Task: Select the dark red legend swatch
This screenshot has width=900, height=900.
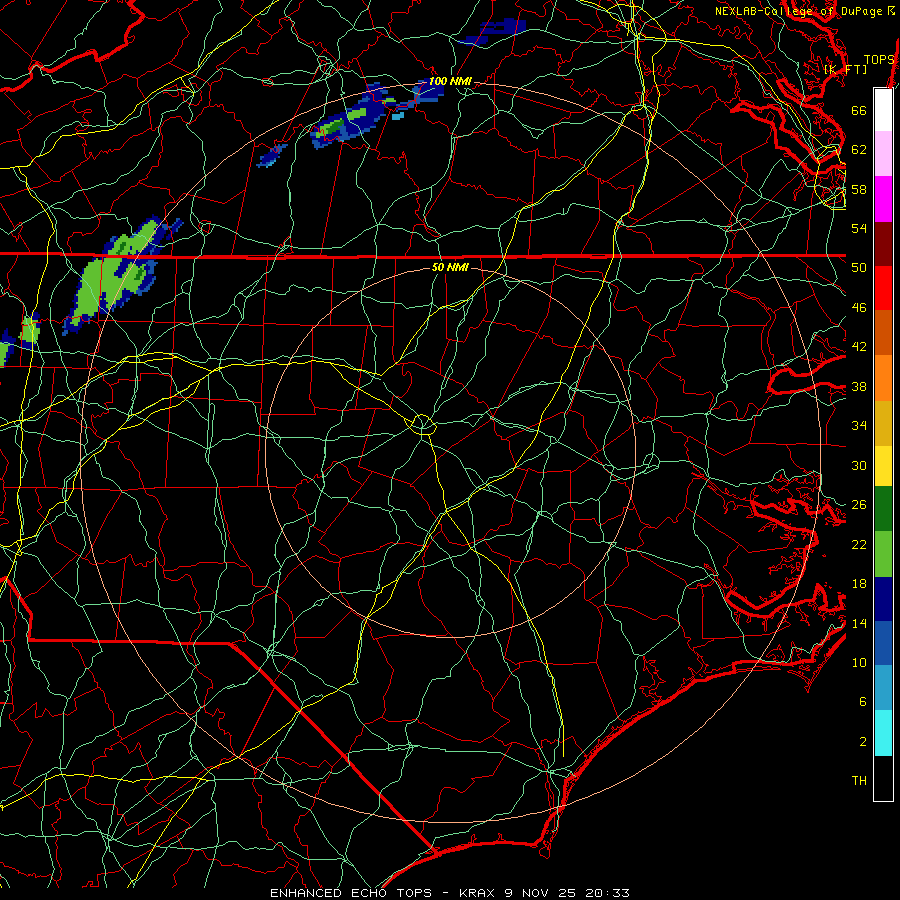Action: [x=883, y=244]
